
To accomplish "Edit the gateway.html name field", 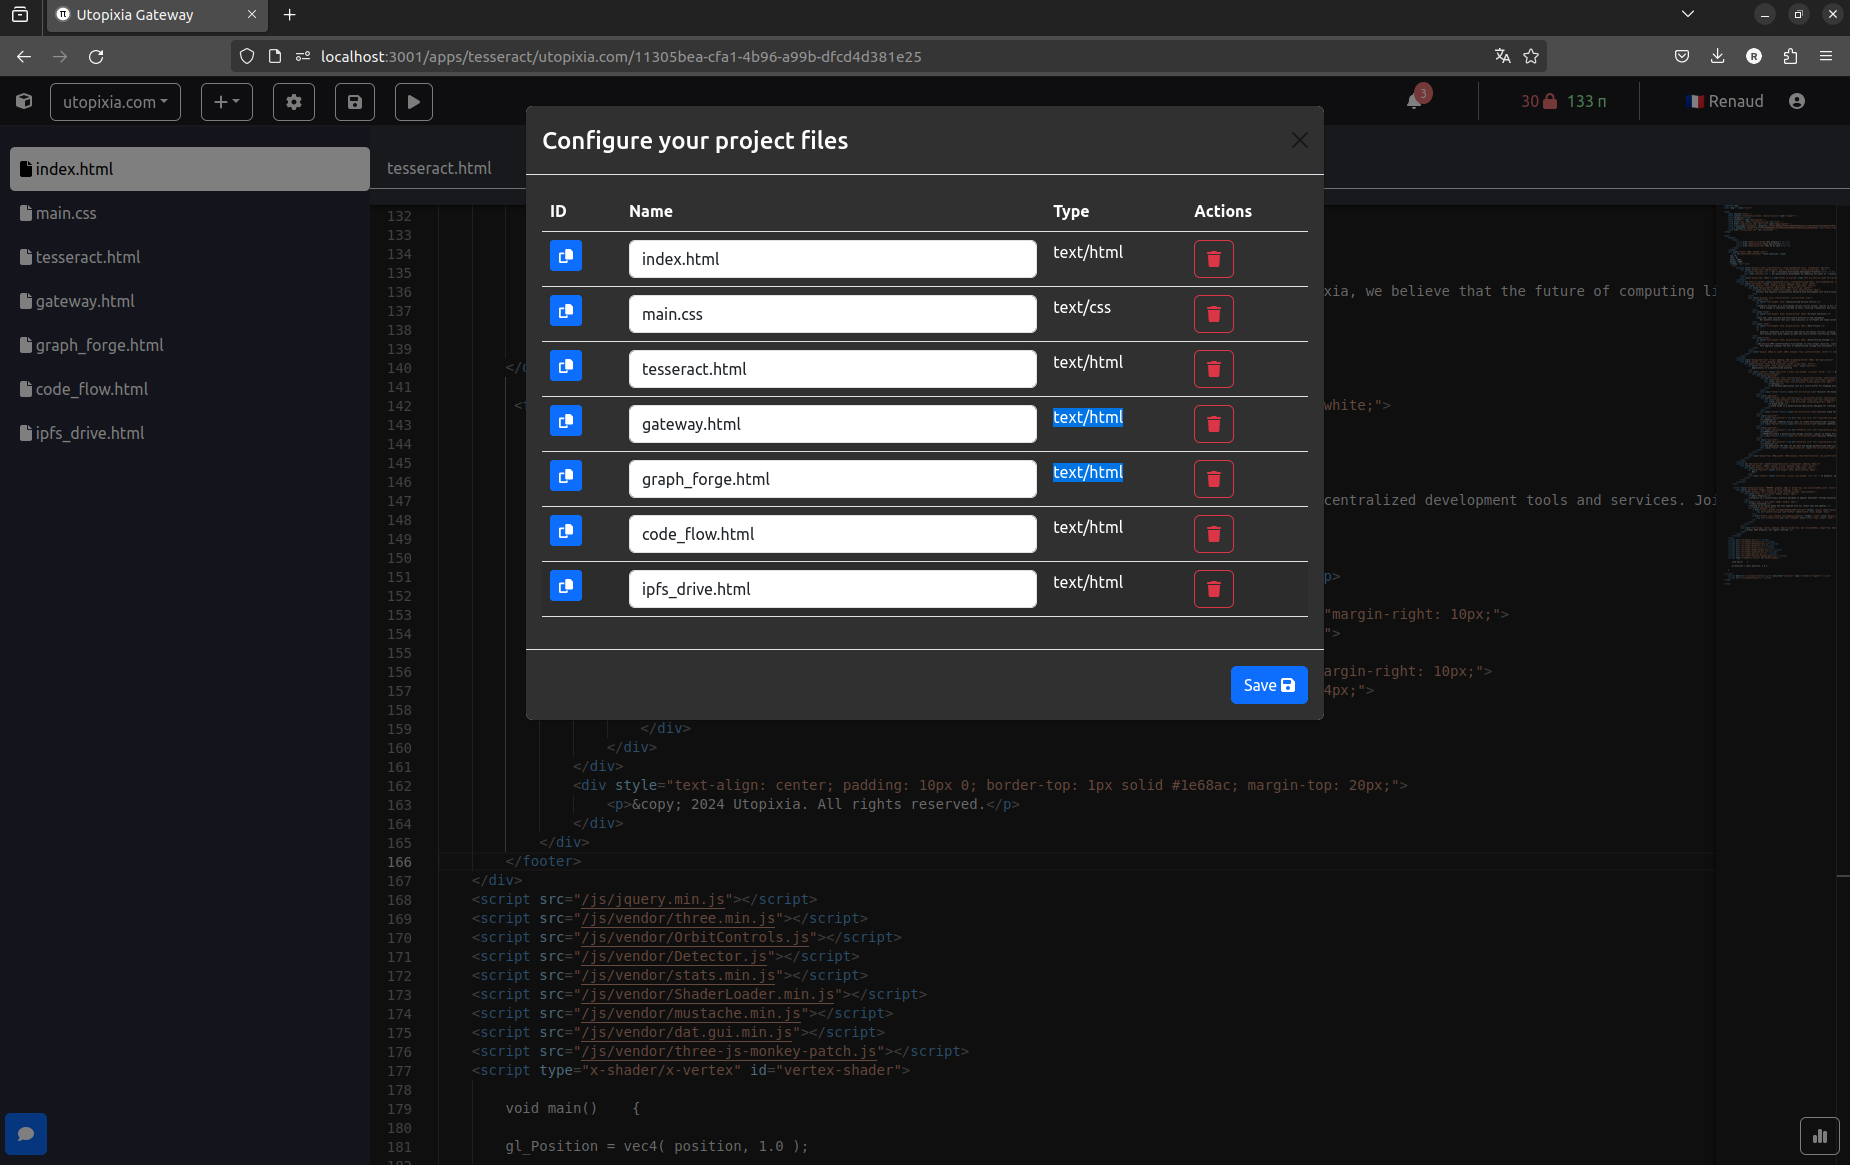I will [x=833, y=424].
